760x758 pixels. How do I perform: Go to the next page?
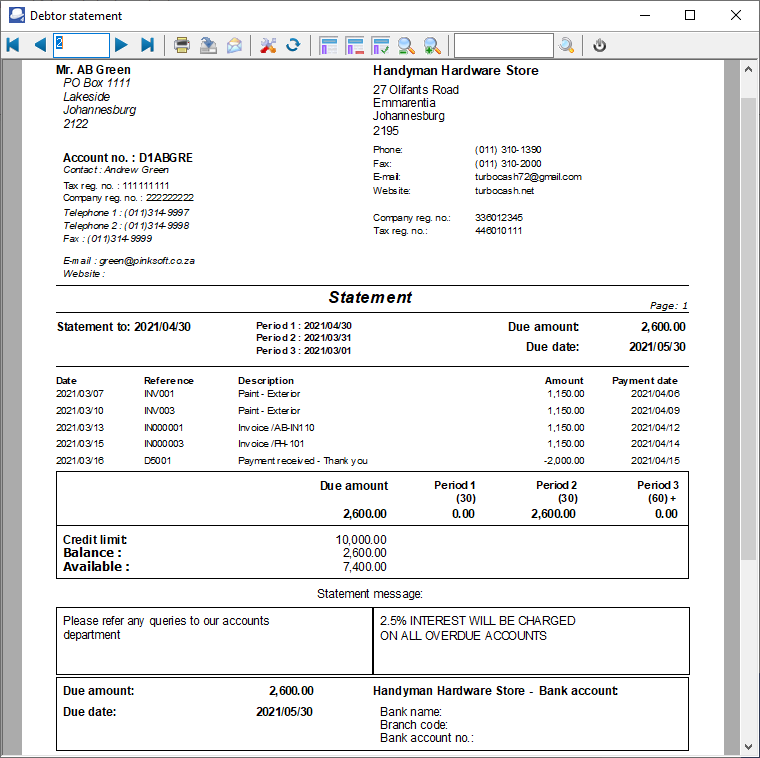121,45
